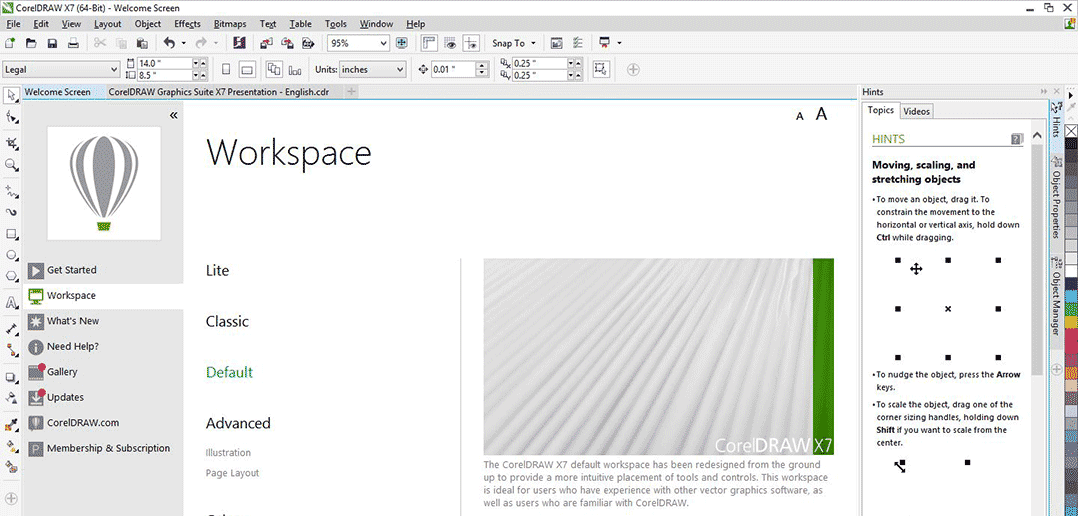Open the Object Properties docker tab

[1057, 197]
